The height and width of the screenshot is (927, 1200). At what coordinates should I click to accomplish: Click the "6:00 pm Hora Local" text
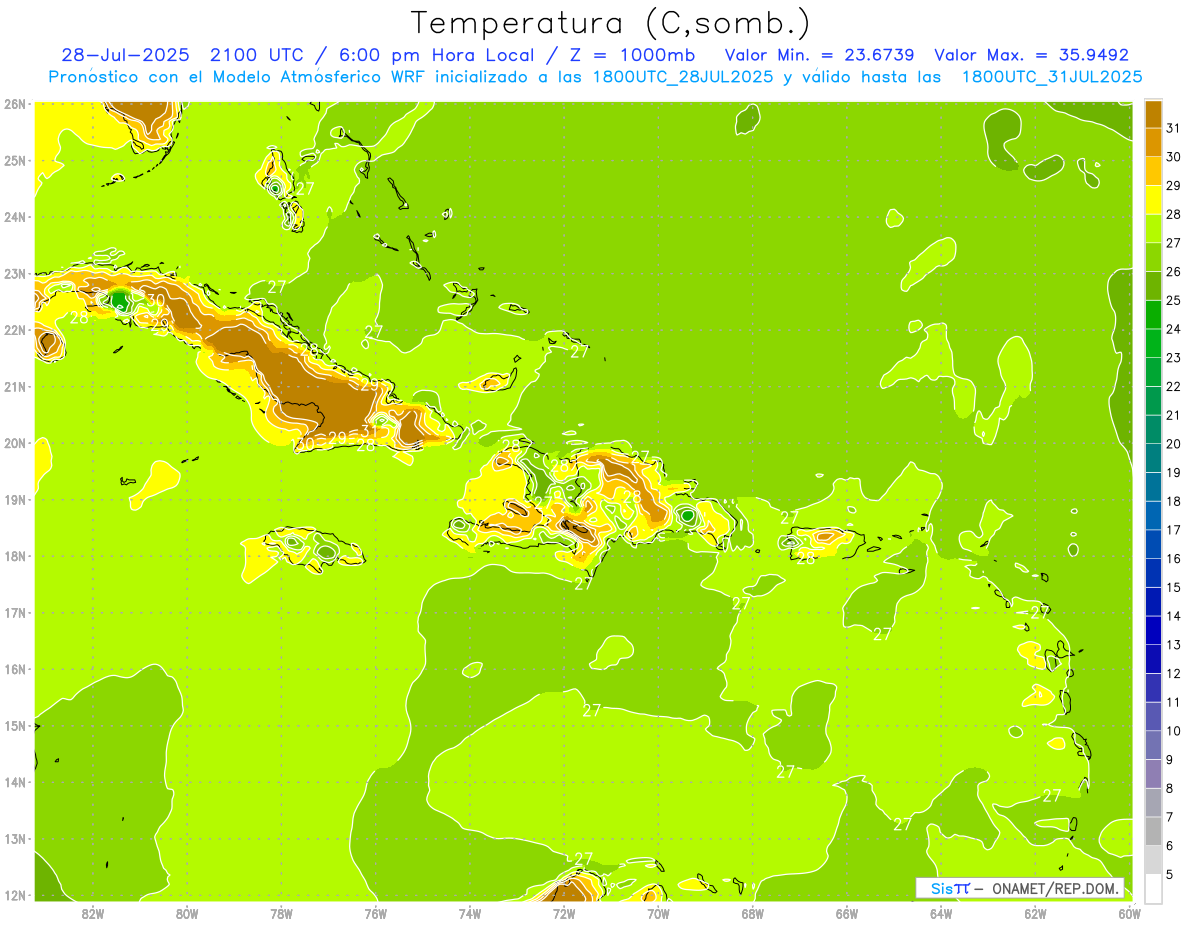click(x=436, y=55)
